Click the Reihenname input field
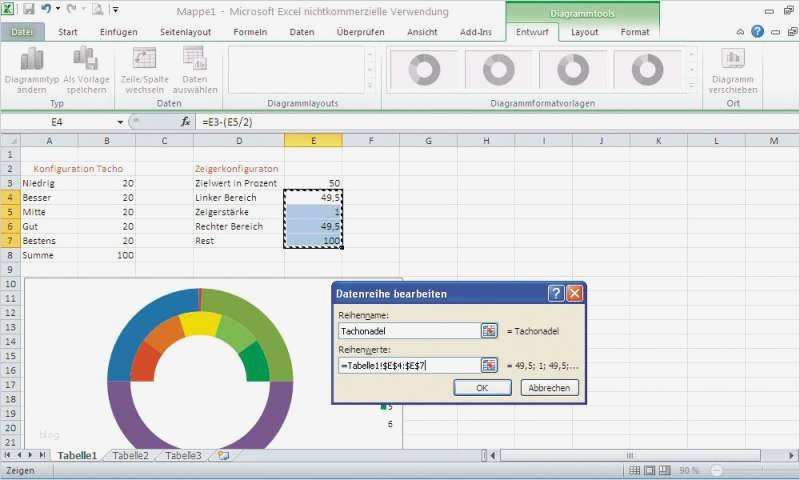The height and width of the screenshot is (480, 800). [x=409, y=331]
